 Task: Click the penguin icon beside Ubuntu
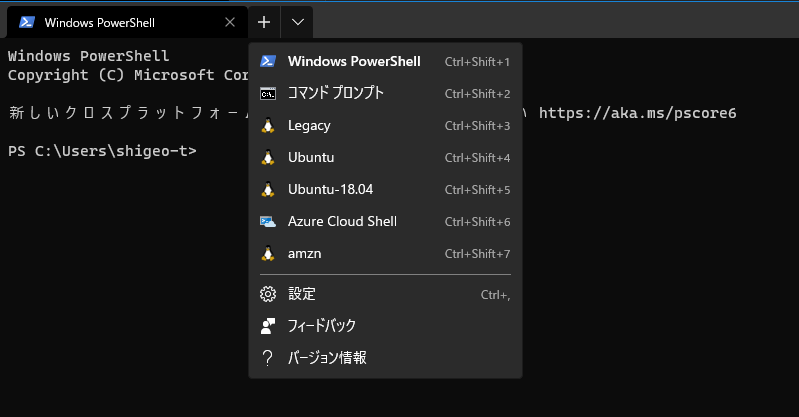click(268, 158)
